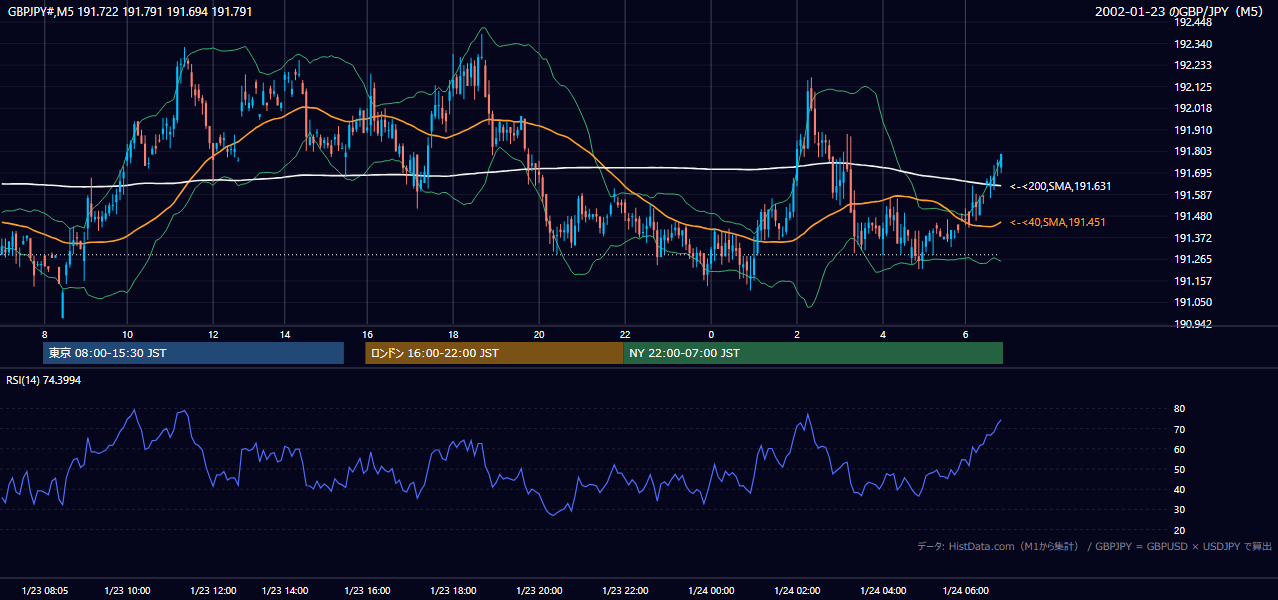The image size is (1278, 600).
Task: Click the 1/24 04:00 time axis label
Action: pos(883,591)
